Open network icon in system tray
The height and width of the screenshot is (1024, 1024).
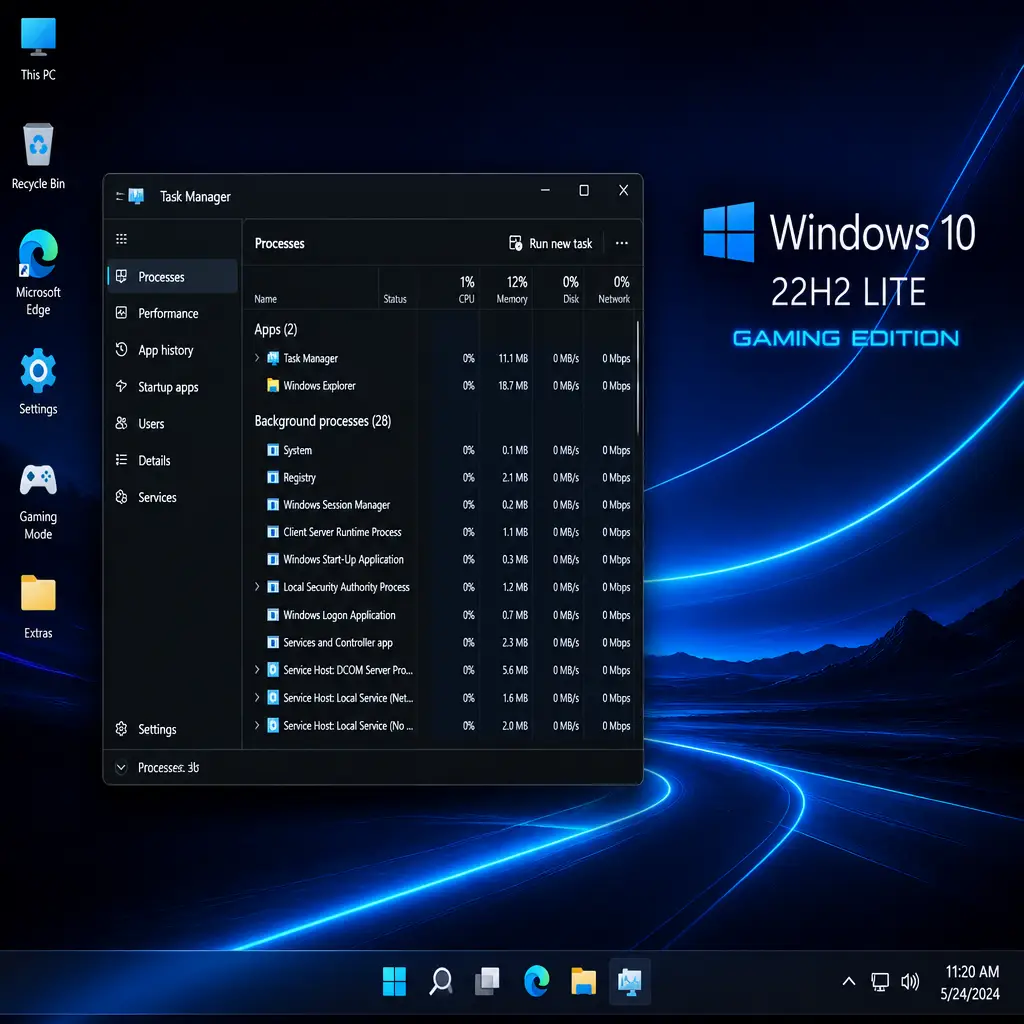tap(880, 981)
